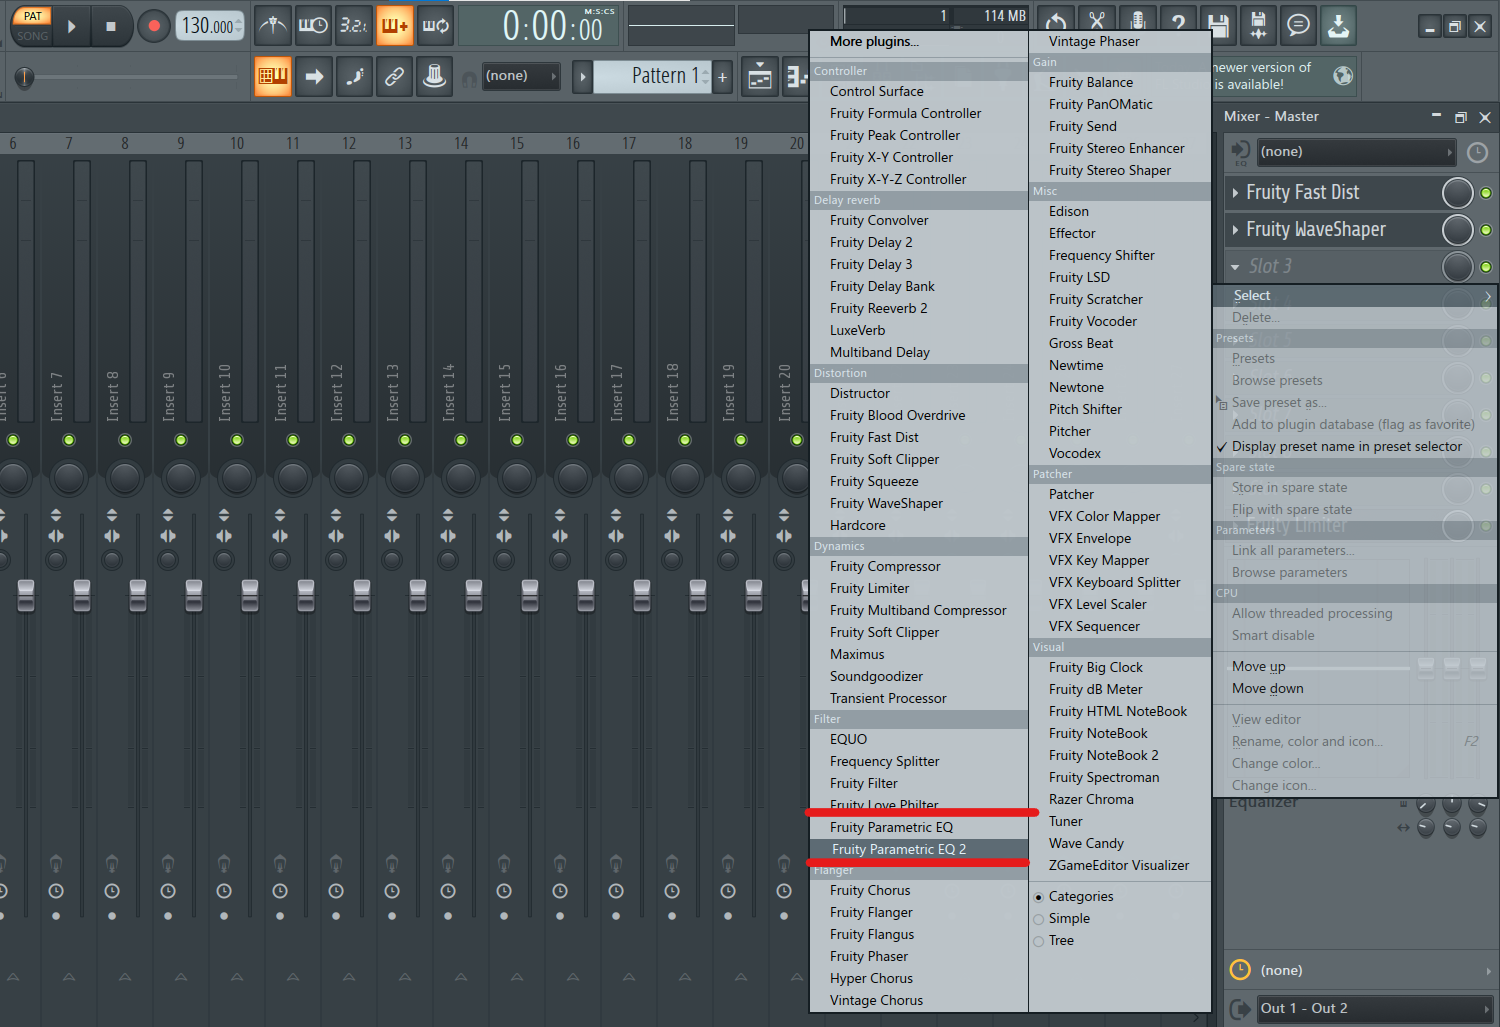Image resolution: width=1500 pixels, height=1027 pixels.
Task: Open the mixer input (none) dropdown
Action: pos(1355,152)
